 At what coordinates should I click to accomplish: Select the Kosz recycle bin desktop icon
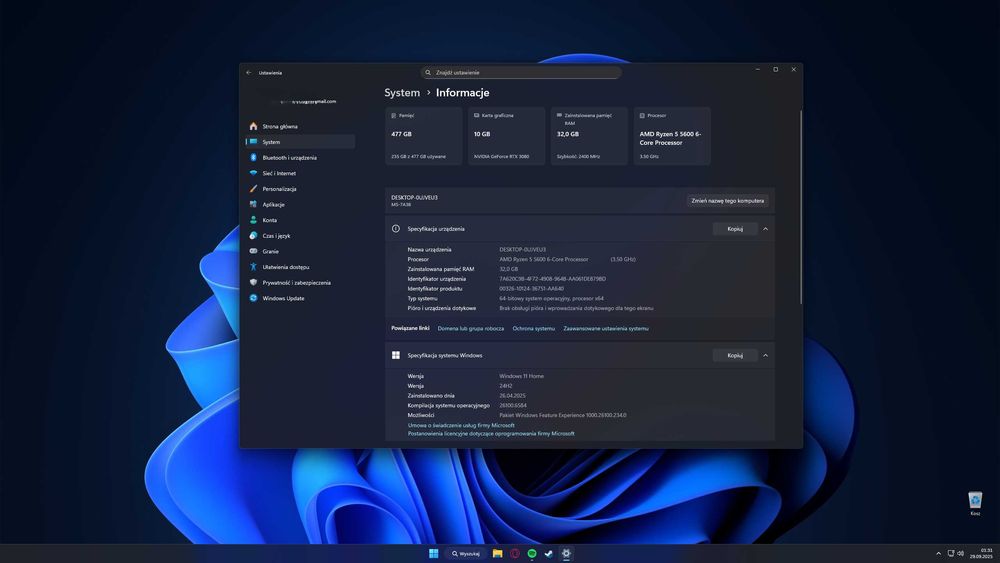click(x=975, y=503)
